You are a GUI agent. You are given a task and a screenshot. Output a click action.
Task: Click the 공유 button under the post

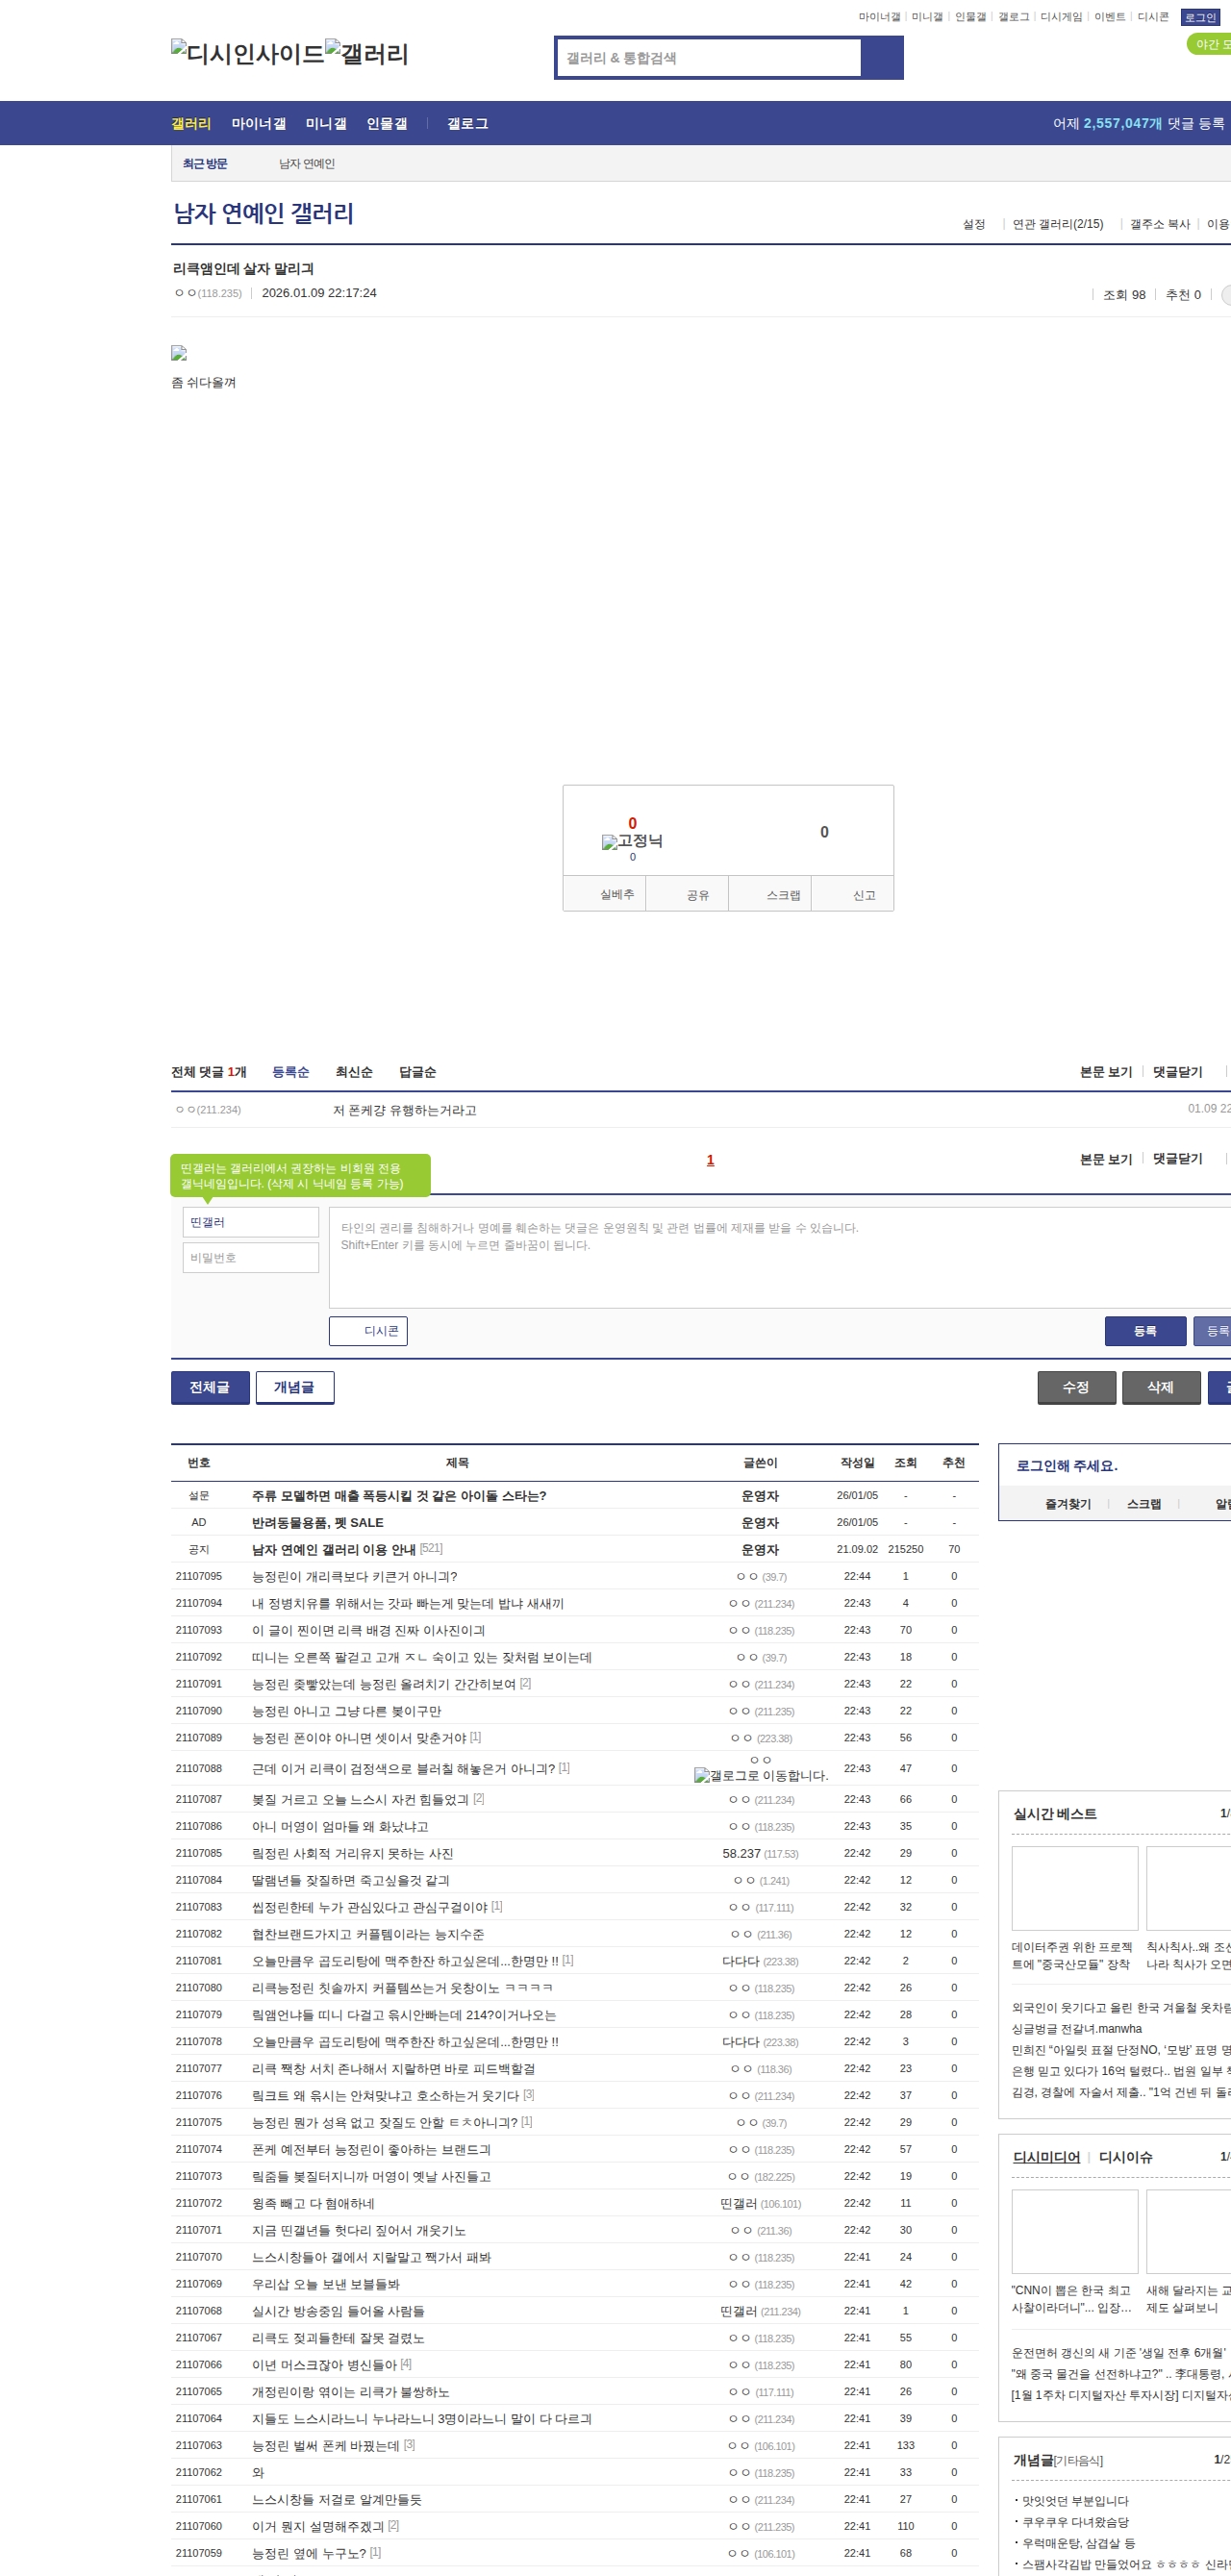(687, 894)
